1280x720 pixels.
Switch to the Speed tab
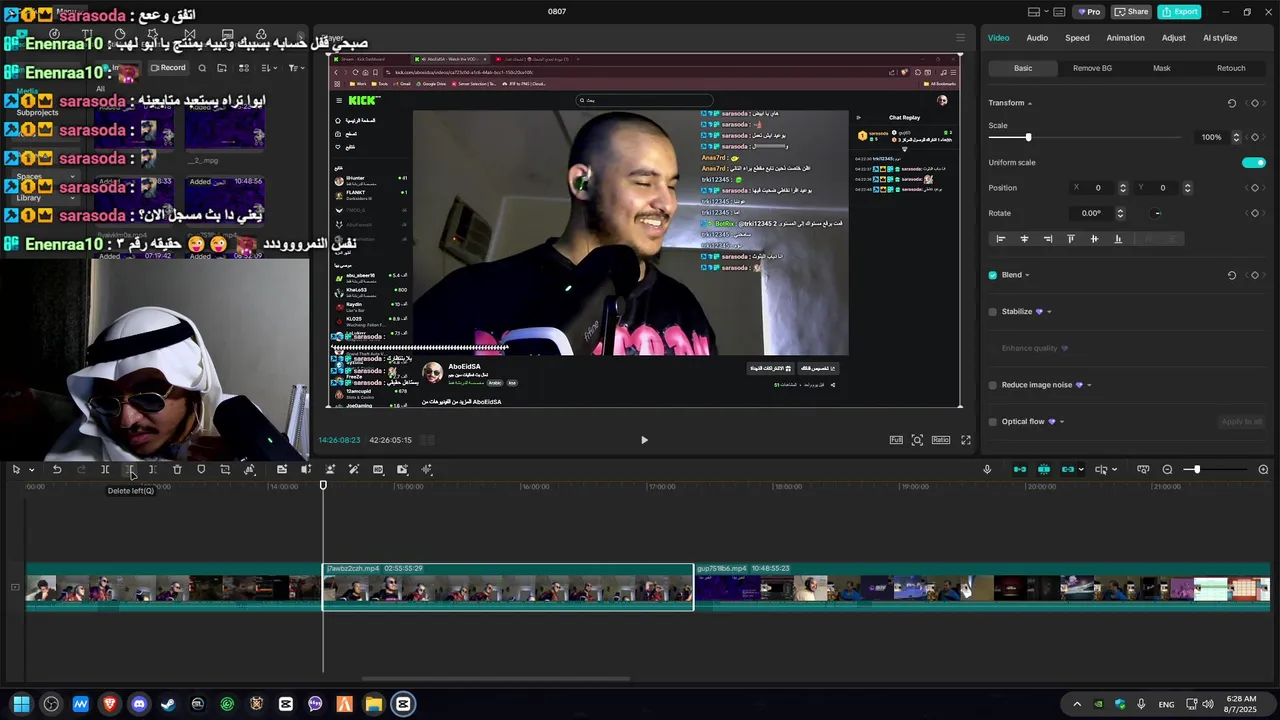point(1077,38)
